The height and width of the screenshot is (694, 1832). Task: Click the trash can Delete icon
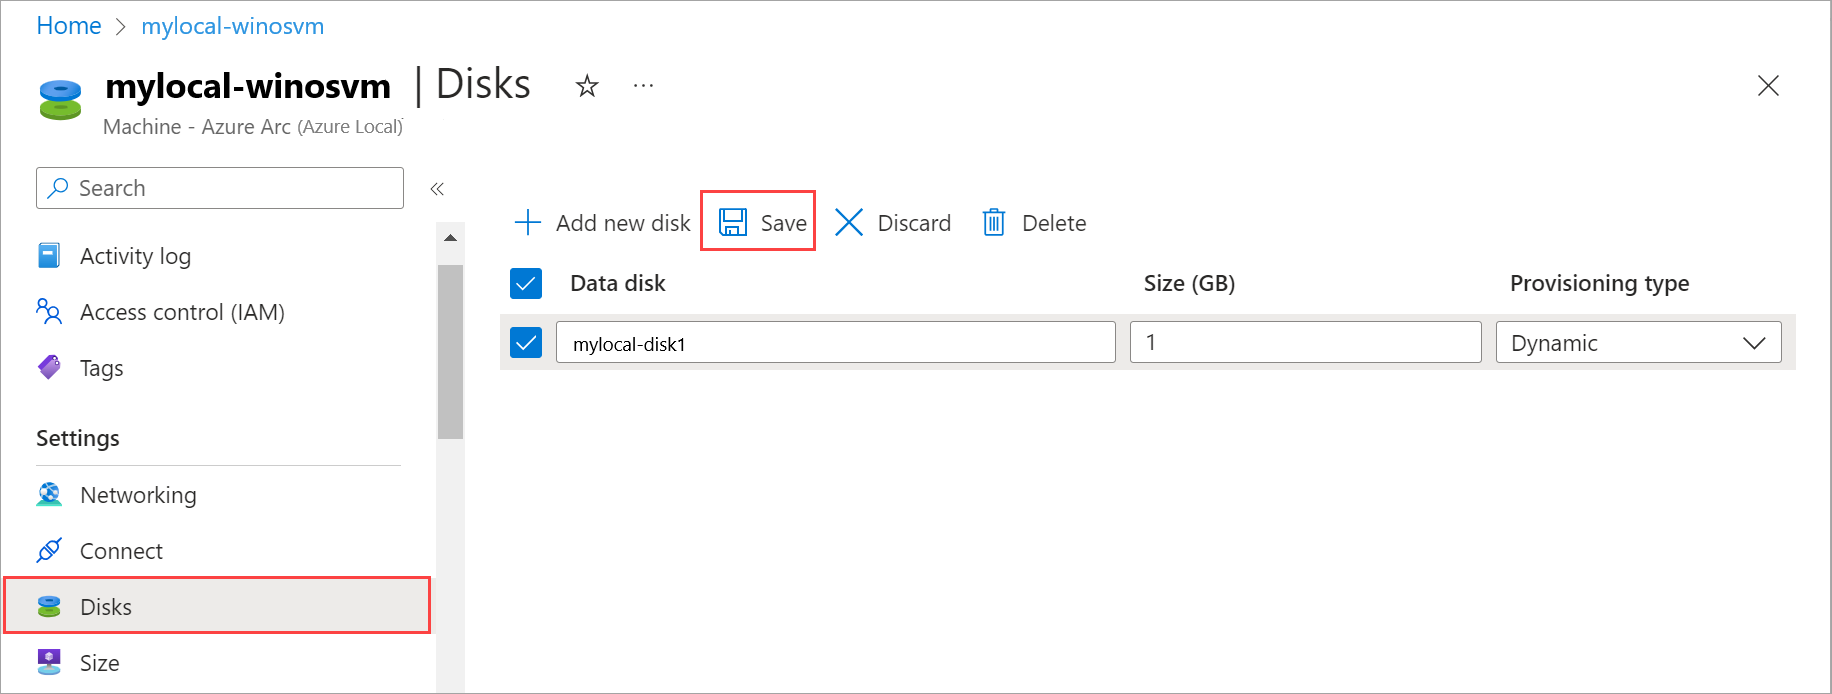click(994, 222)
